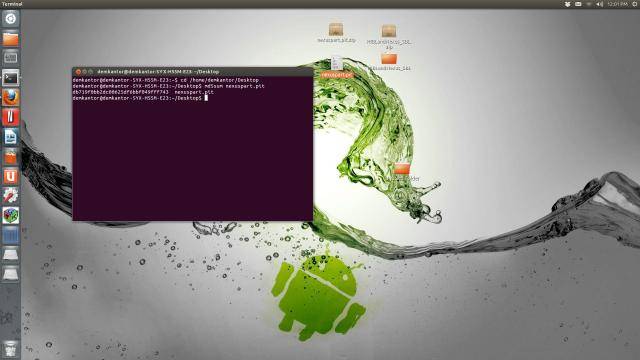This screenshot has width=640, height=360.
Task: Open the network indicator in top panel
Action: pyautogui.click(x=589, y=4)
